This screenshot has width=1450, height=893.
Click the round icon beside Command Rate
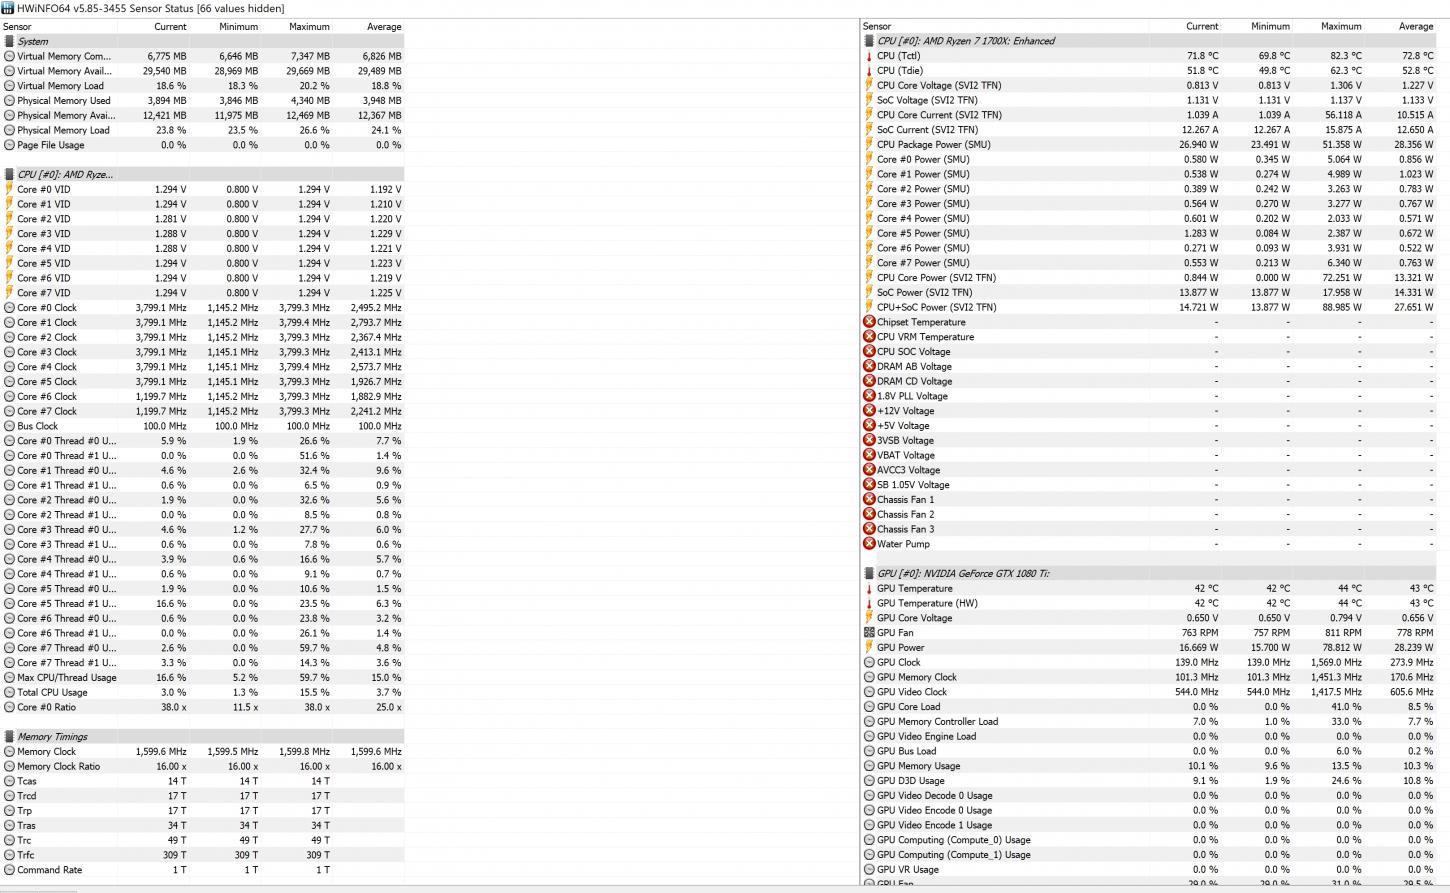[x=9, y=870]
